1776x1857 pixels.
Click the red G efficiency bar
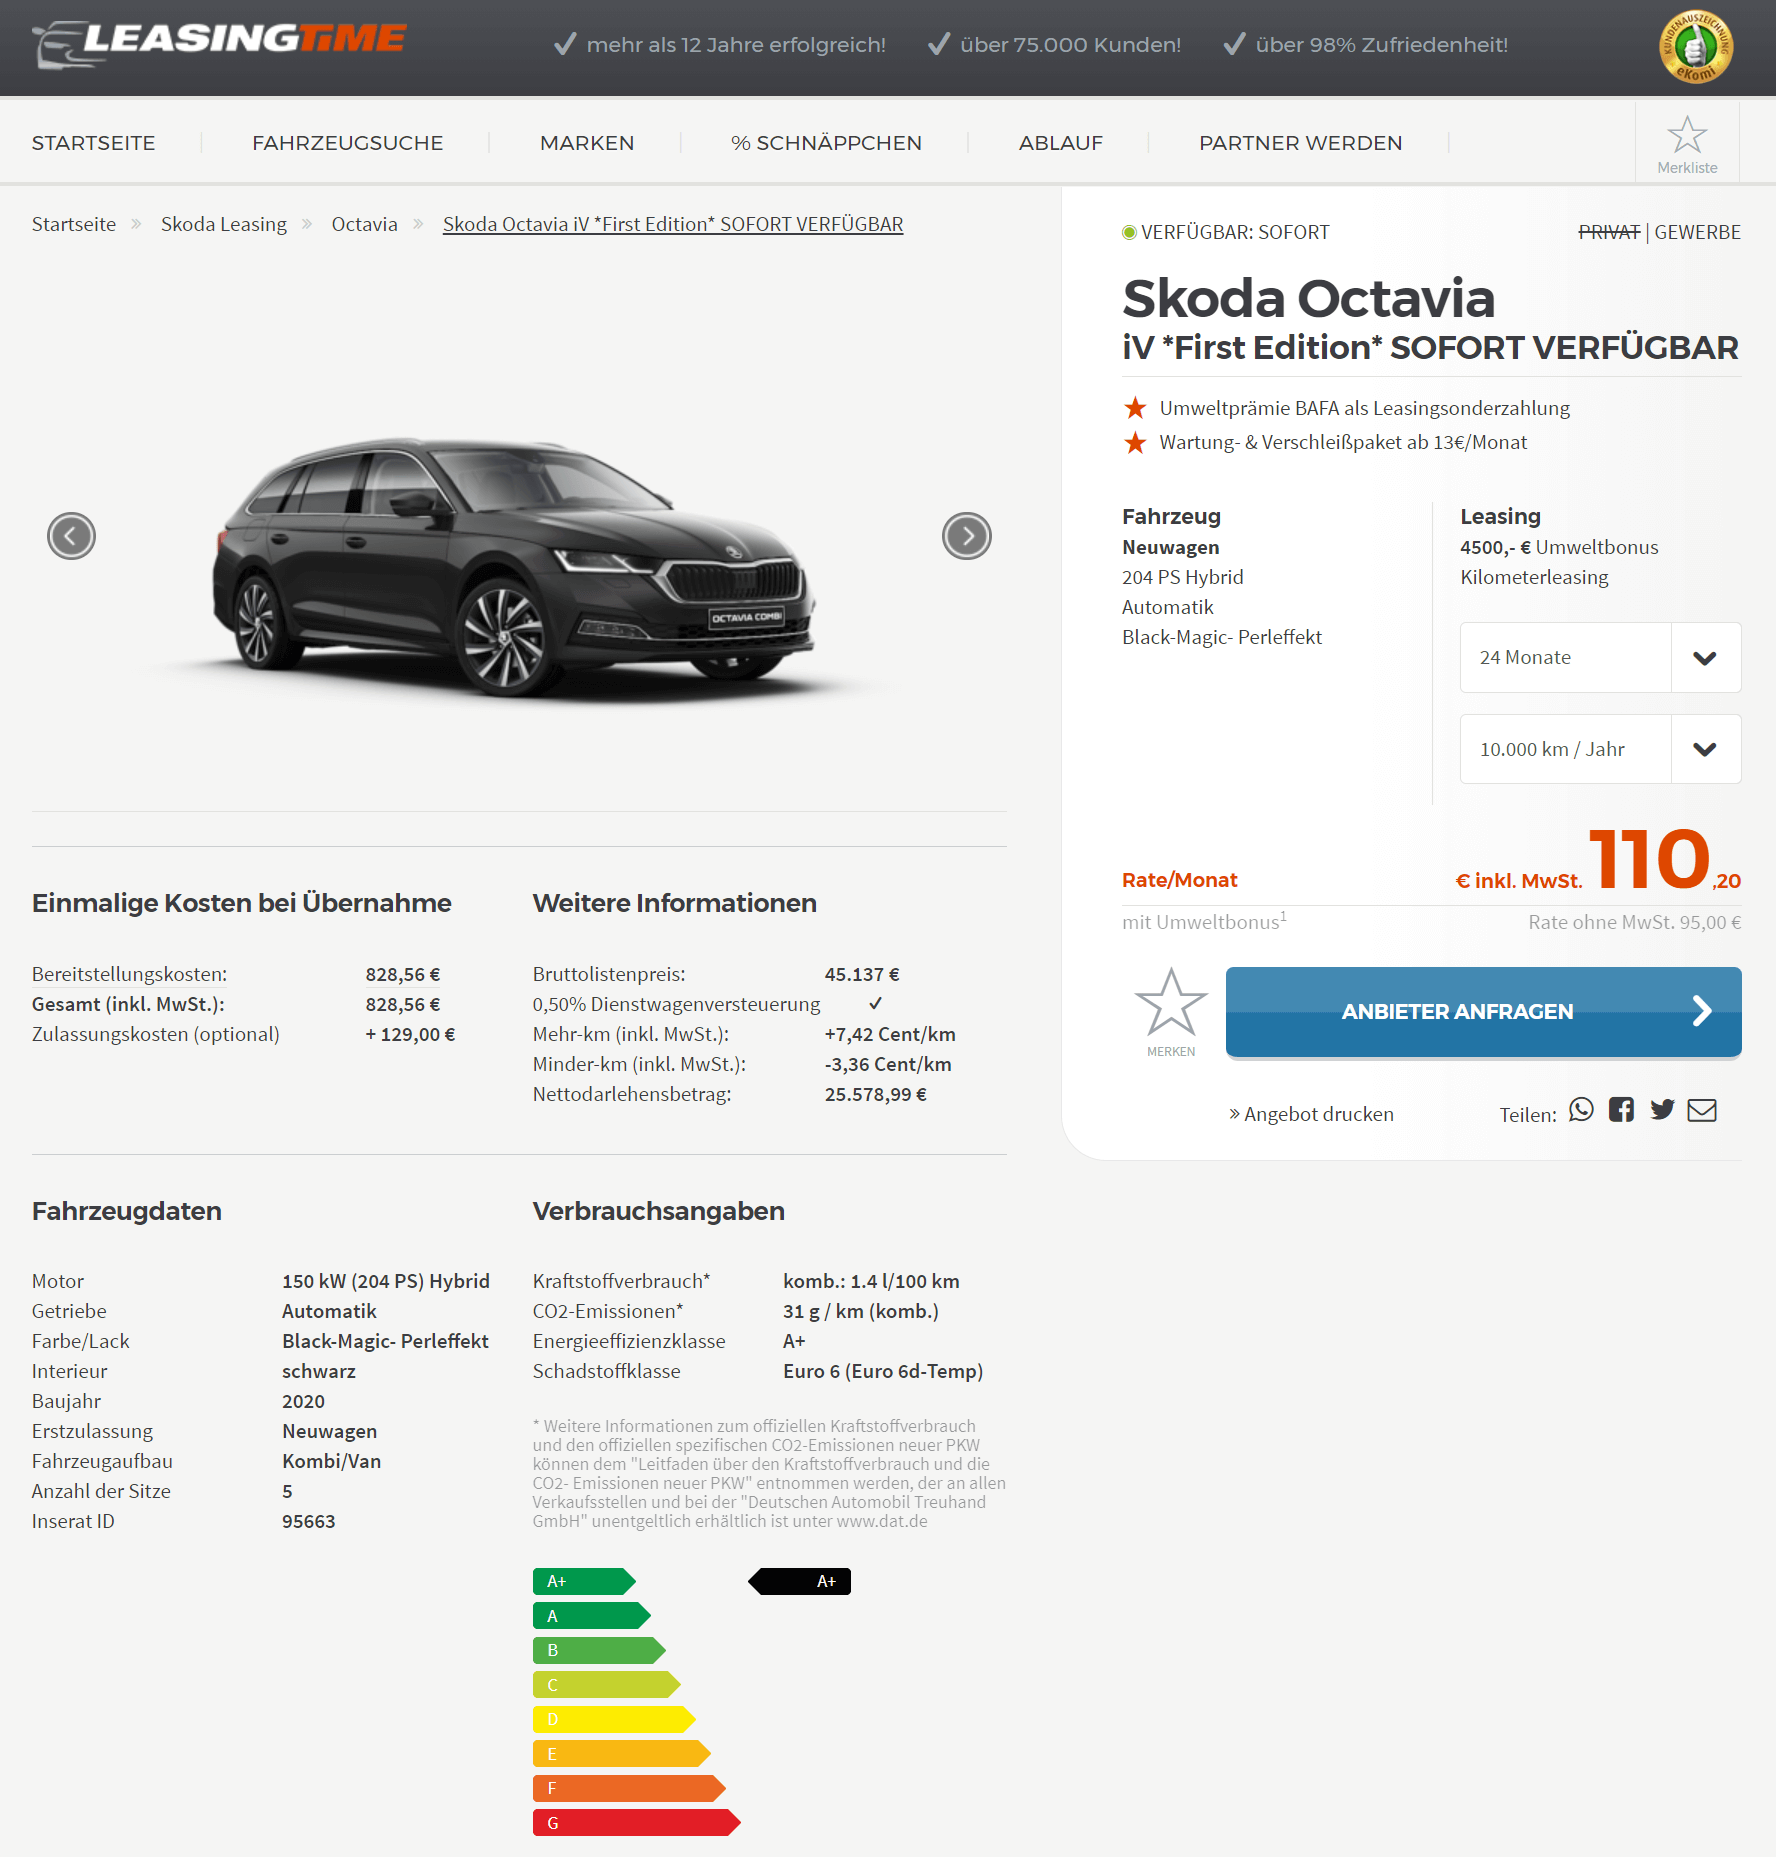click(637, 1823)
